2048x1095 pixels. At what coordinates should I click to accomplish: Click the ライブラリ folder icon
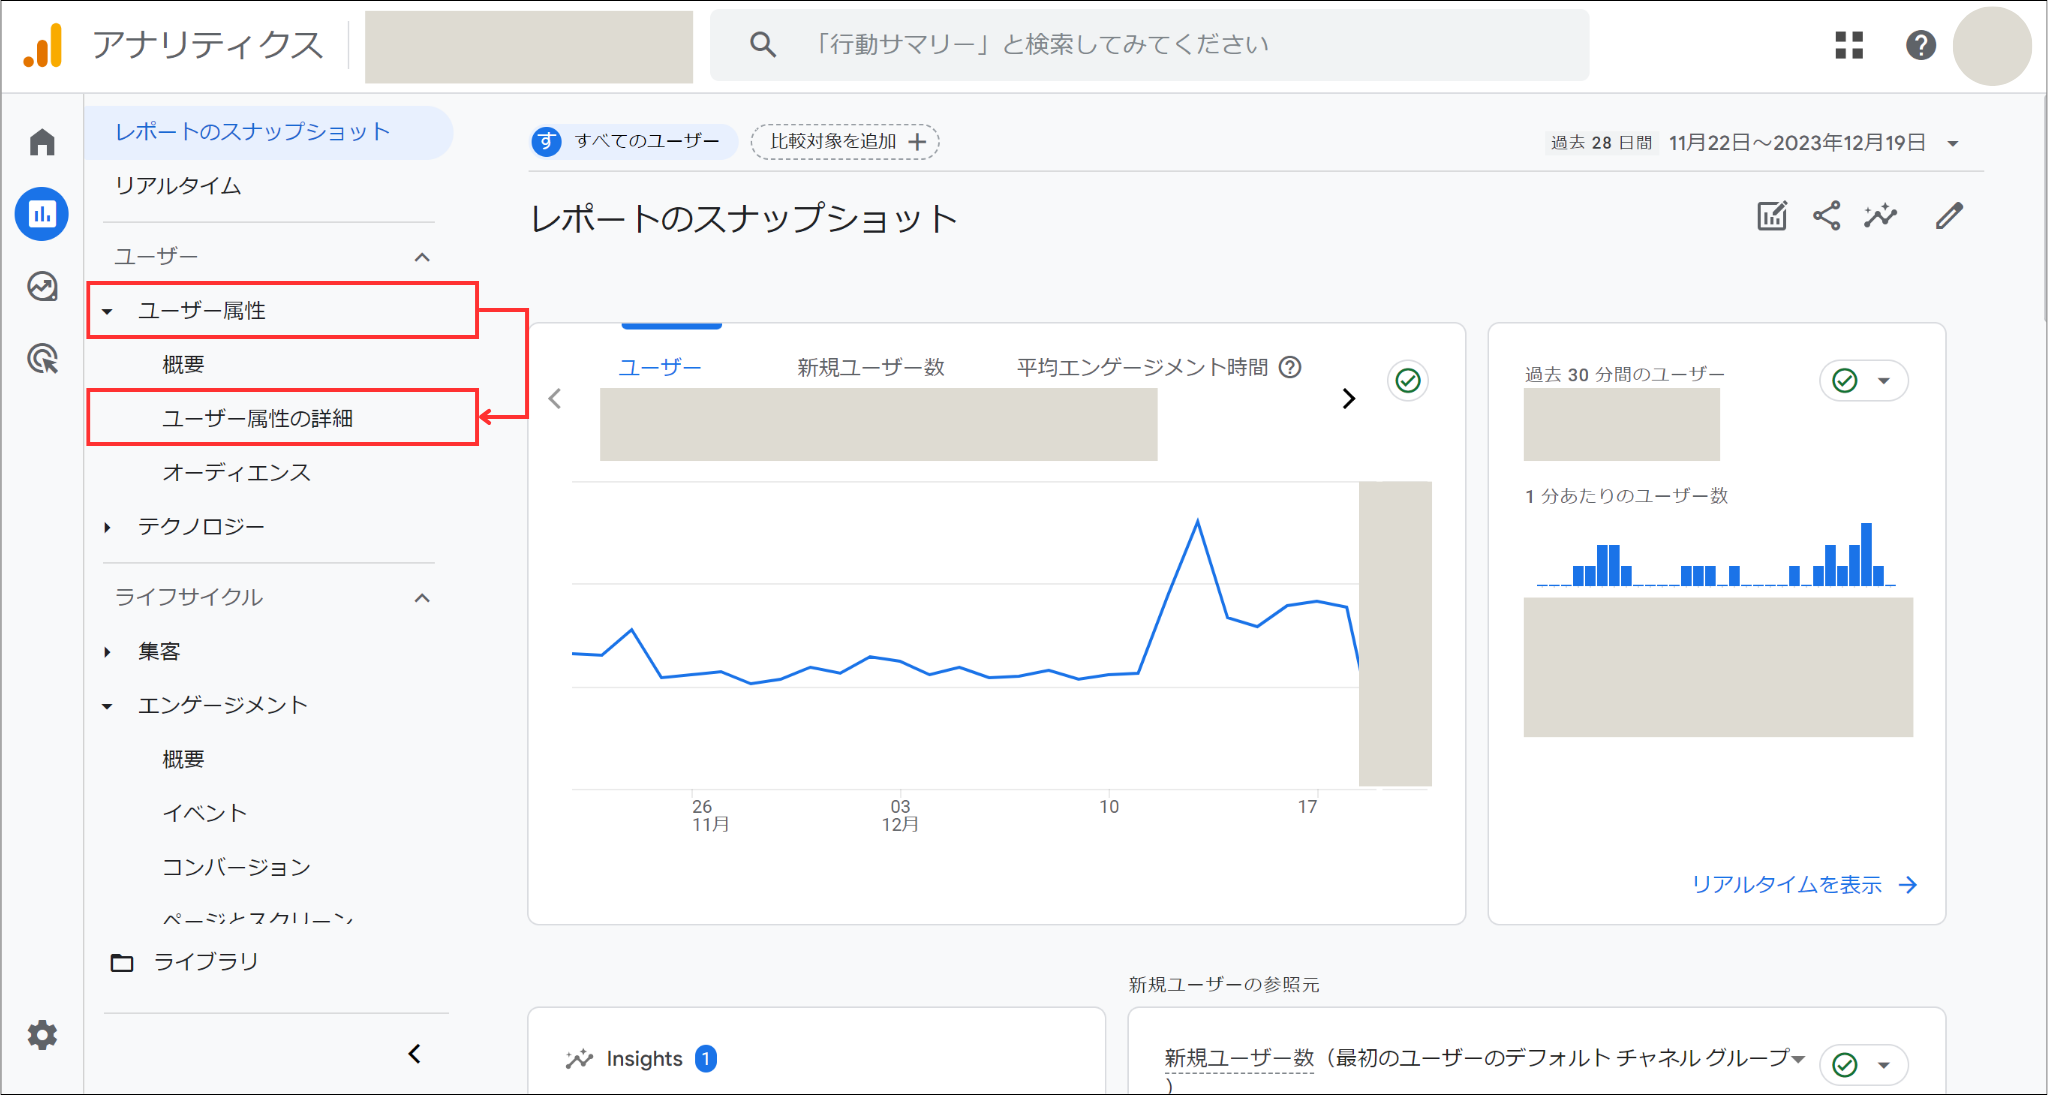[122, 962]
